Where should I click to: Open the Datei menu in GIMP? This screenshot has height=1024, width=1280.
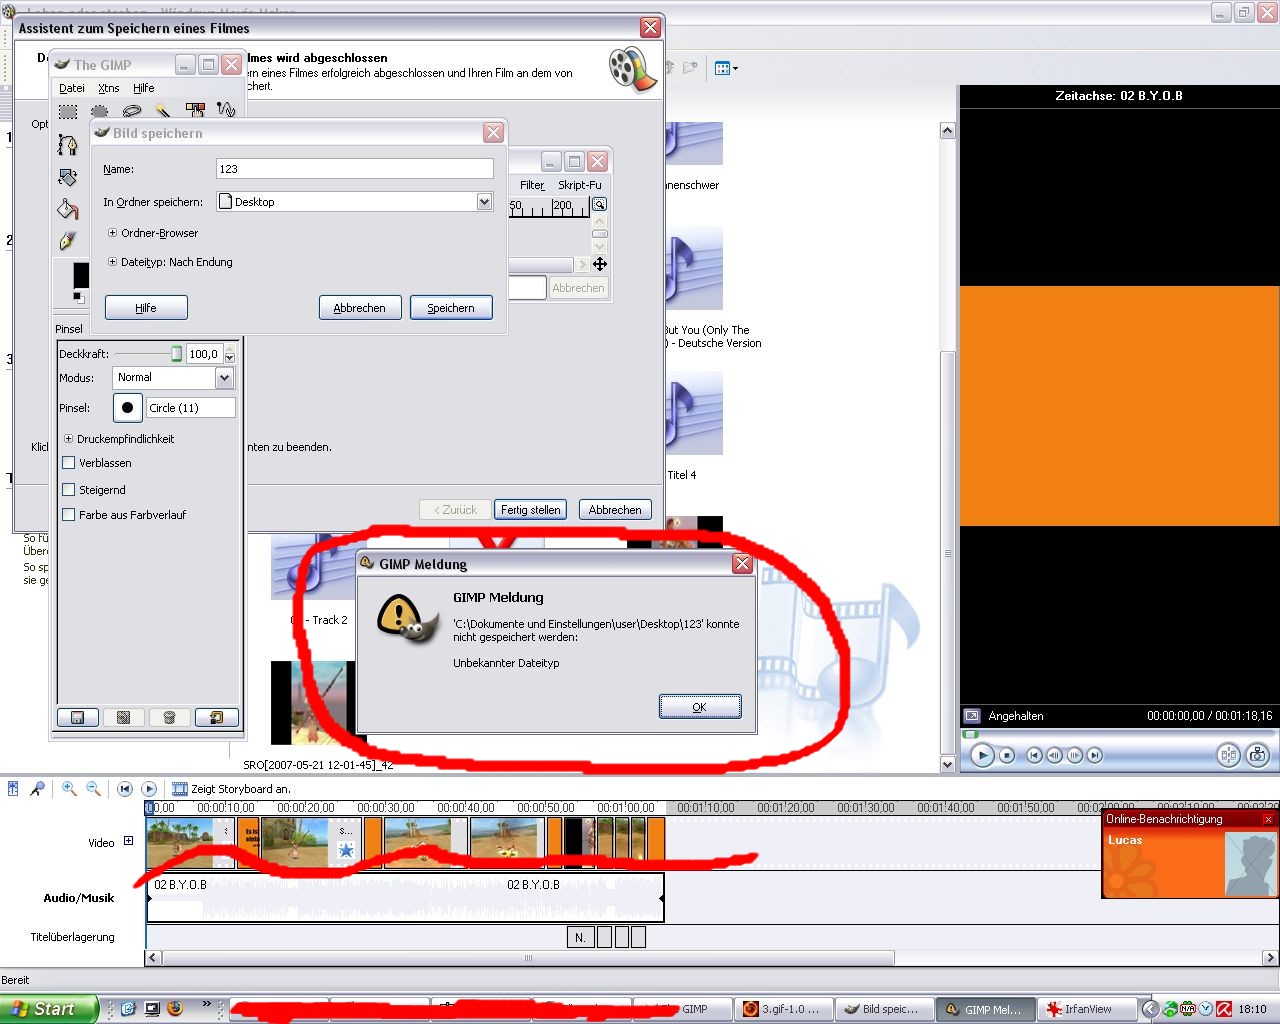coord(72,88)
